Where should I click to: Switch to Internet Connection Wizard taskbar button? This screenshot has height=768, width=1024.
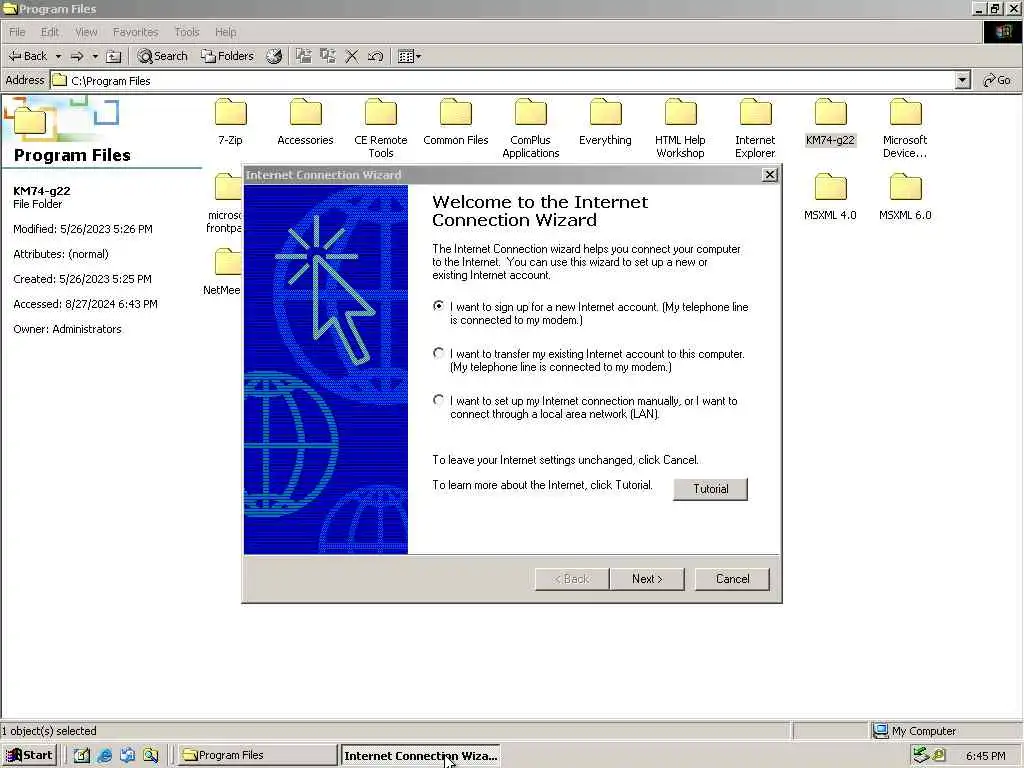pyautogui.click(x=421, y=756)
